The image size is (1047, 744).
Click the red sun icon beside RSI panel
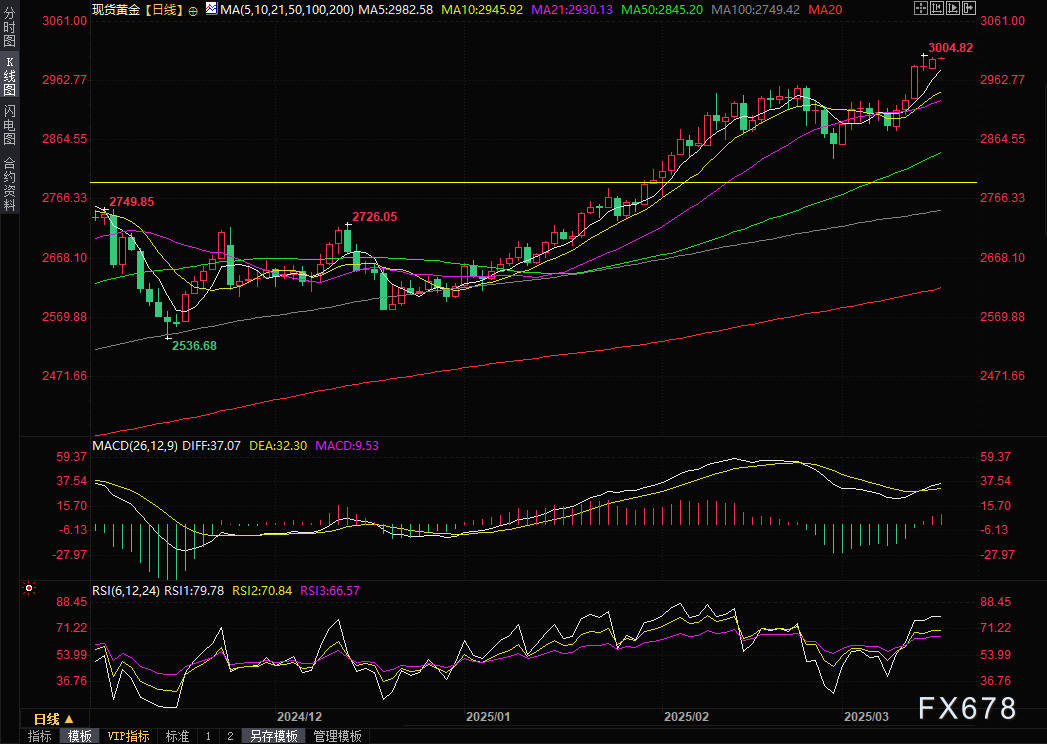[x=28, y=590]
